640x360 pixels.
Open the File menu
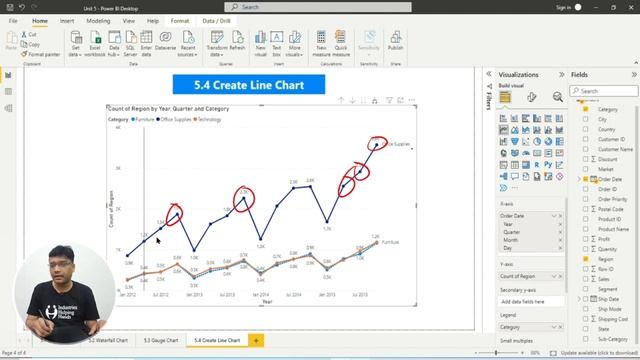pos(13,21)
